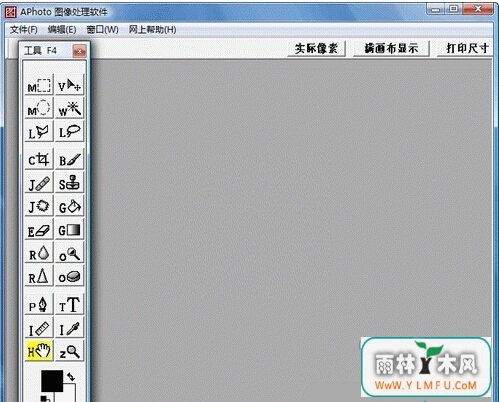Select the move tool (V)

click(x=69, y=85)
